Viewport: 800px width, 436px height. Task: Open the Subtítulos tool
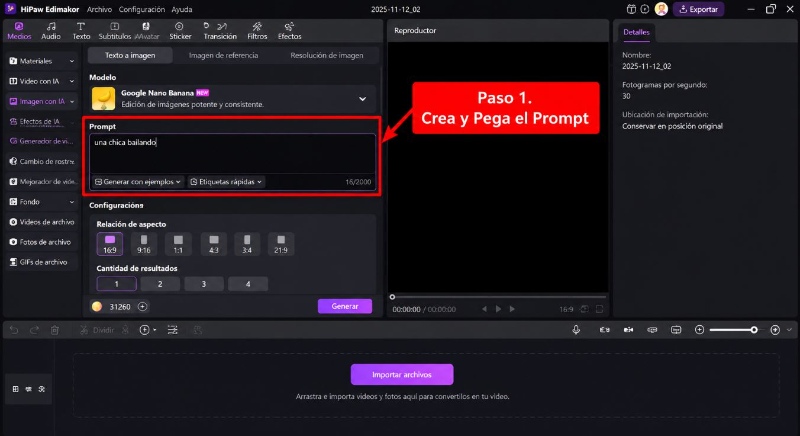pos(115,31)
